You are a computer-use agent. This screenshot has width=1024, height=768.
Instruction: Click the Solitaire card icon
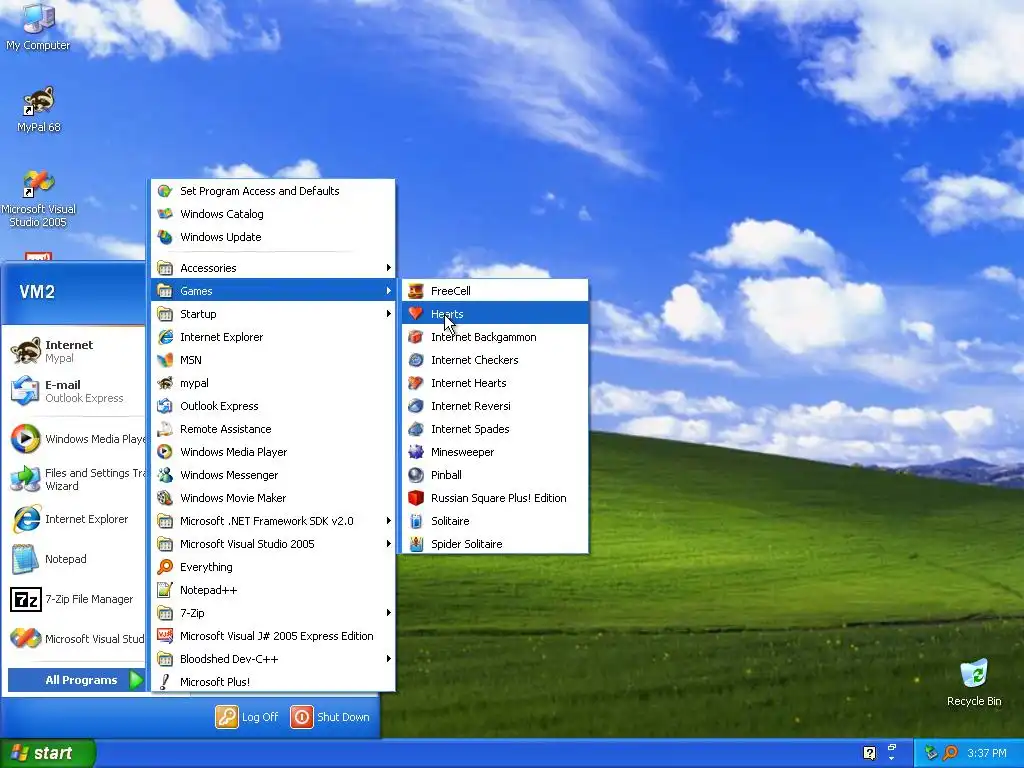pos(415,521)
